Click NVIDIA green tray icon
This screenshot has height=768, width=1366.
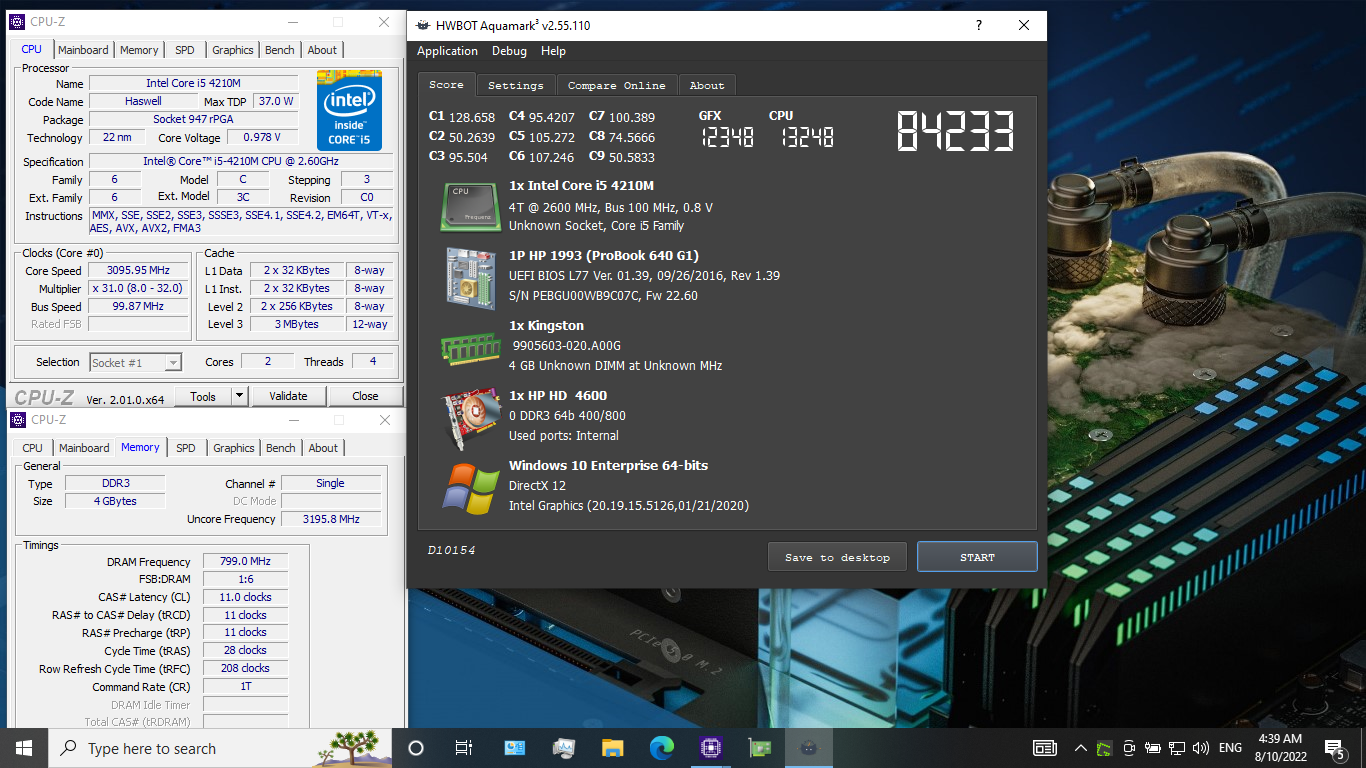(1105, 748)
